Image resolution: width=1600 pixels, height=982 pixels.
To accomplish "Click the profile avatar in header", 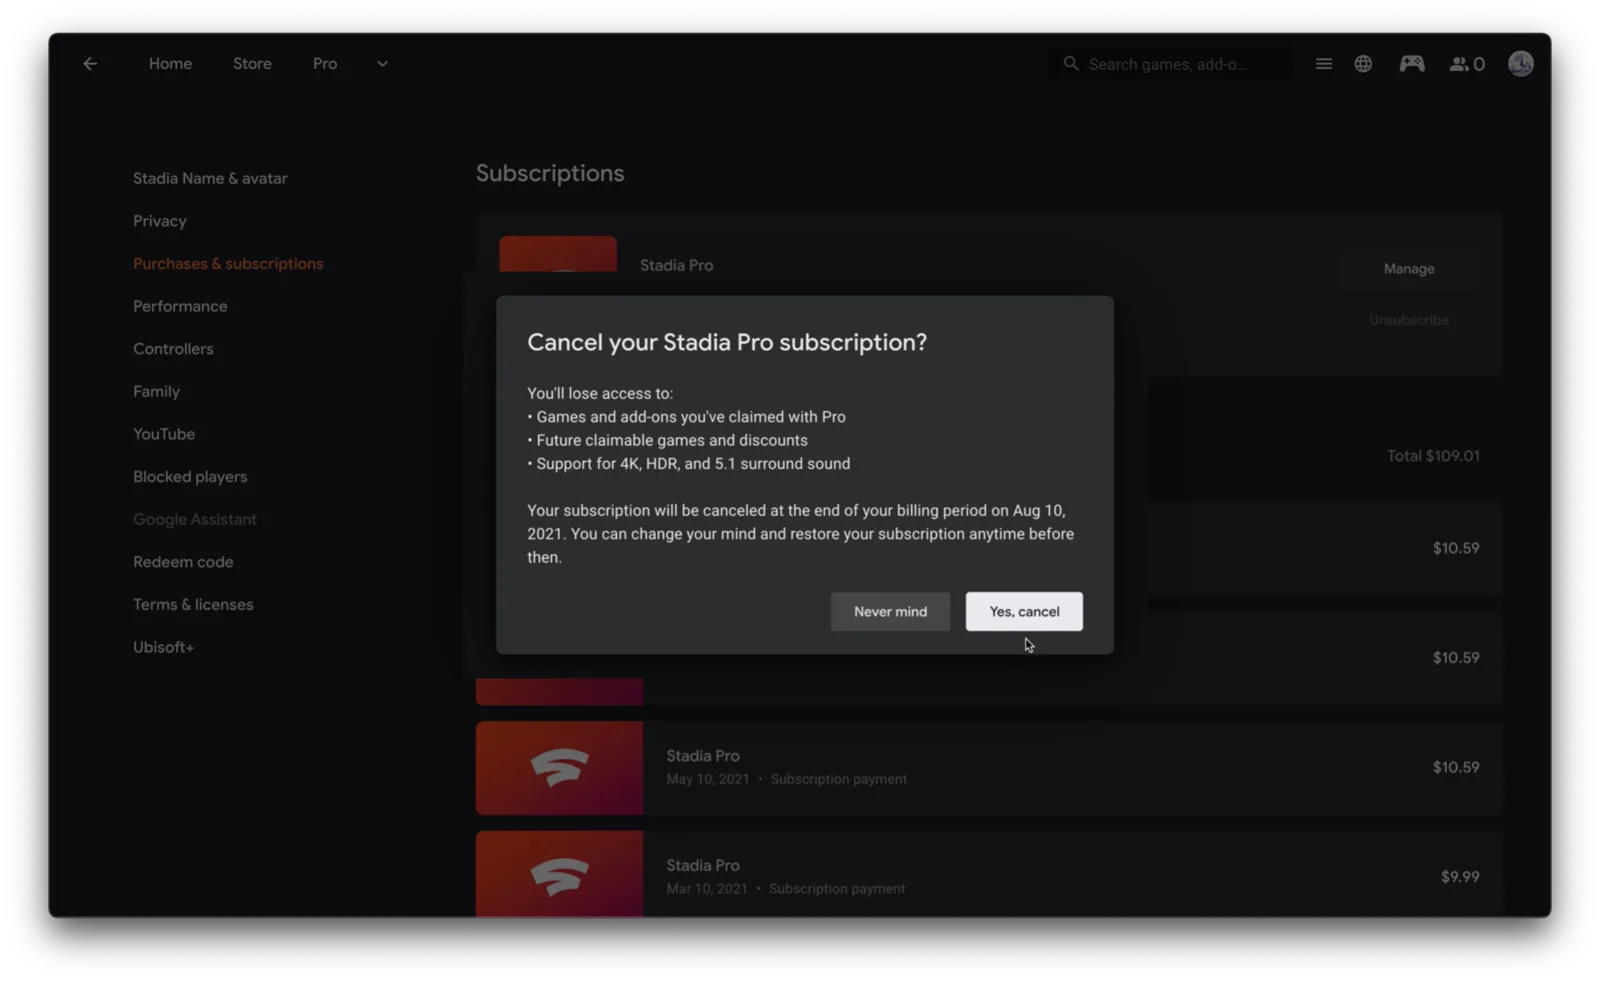I will 1520,64.
